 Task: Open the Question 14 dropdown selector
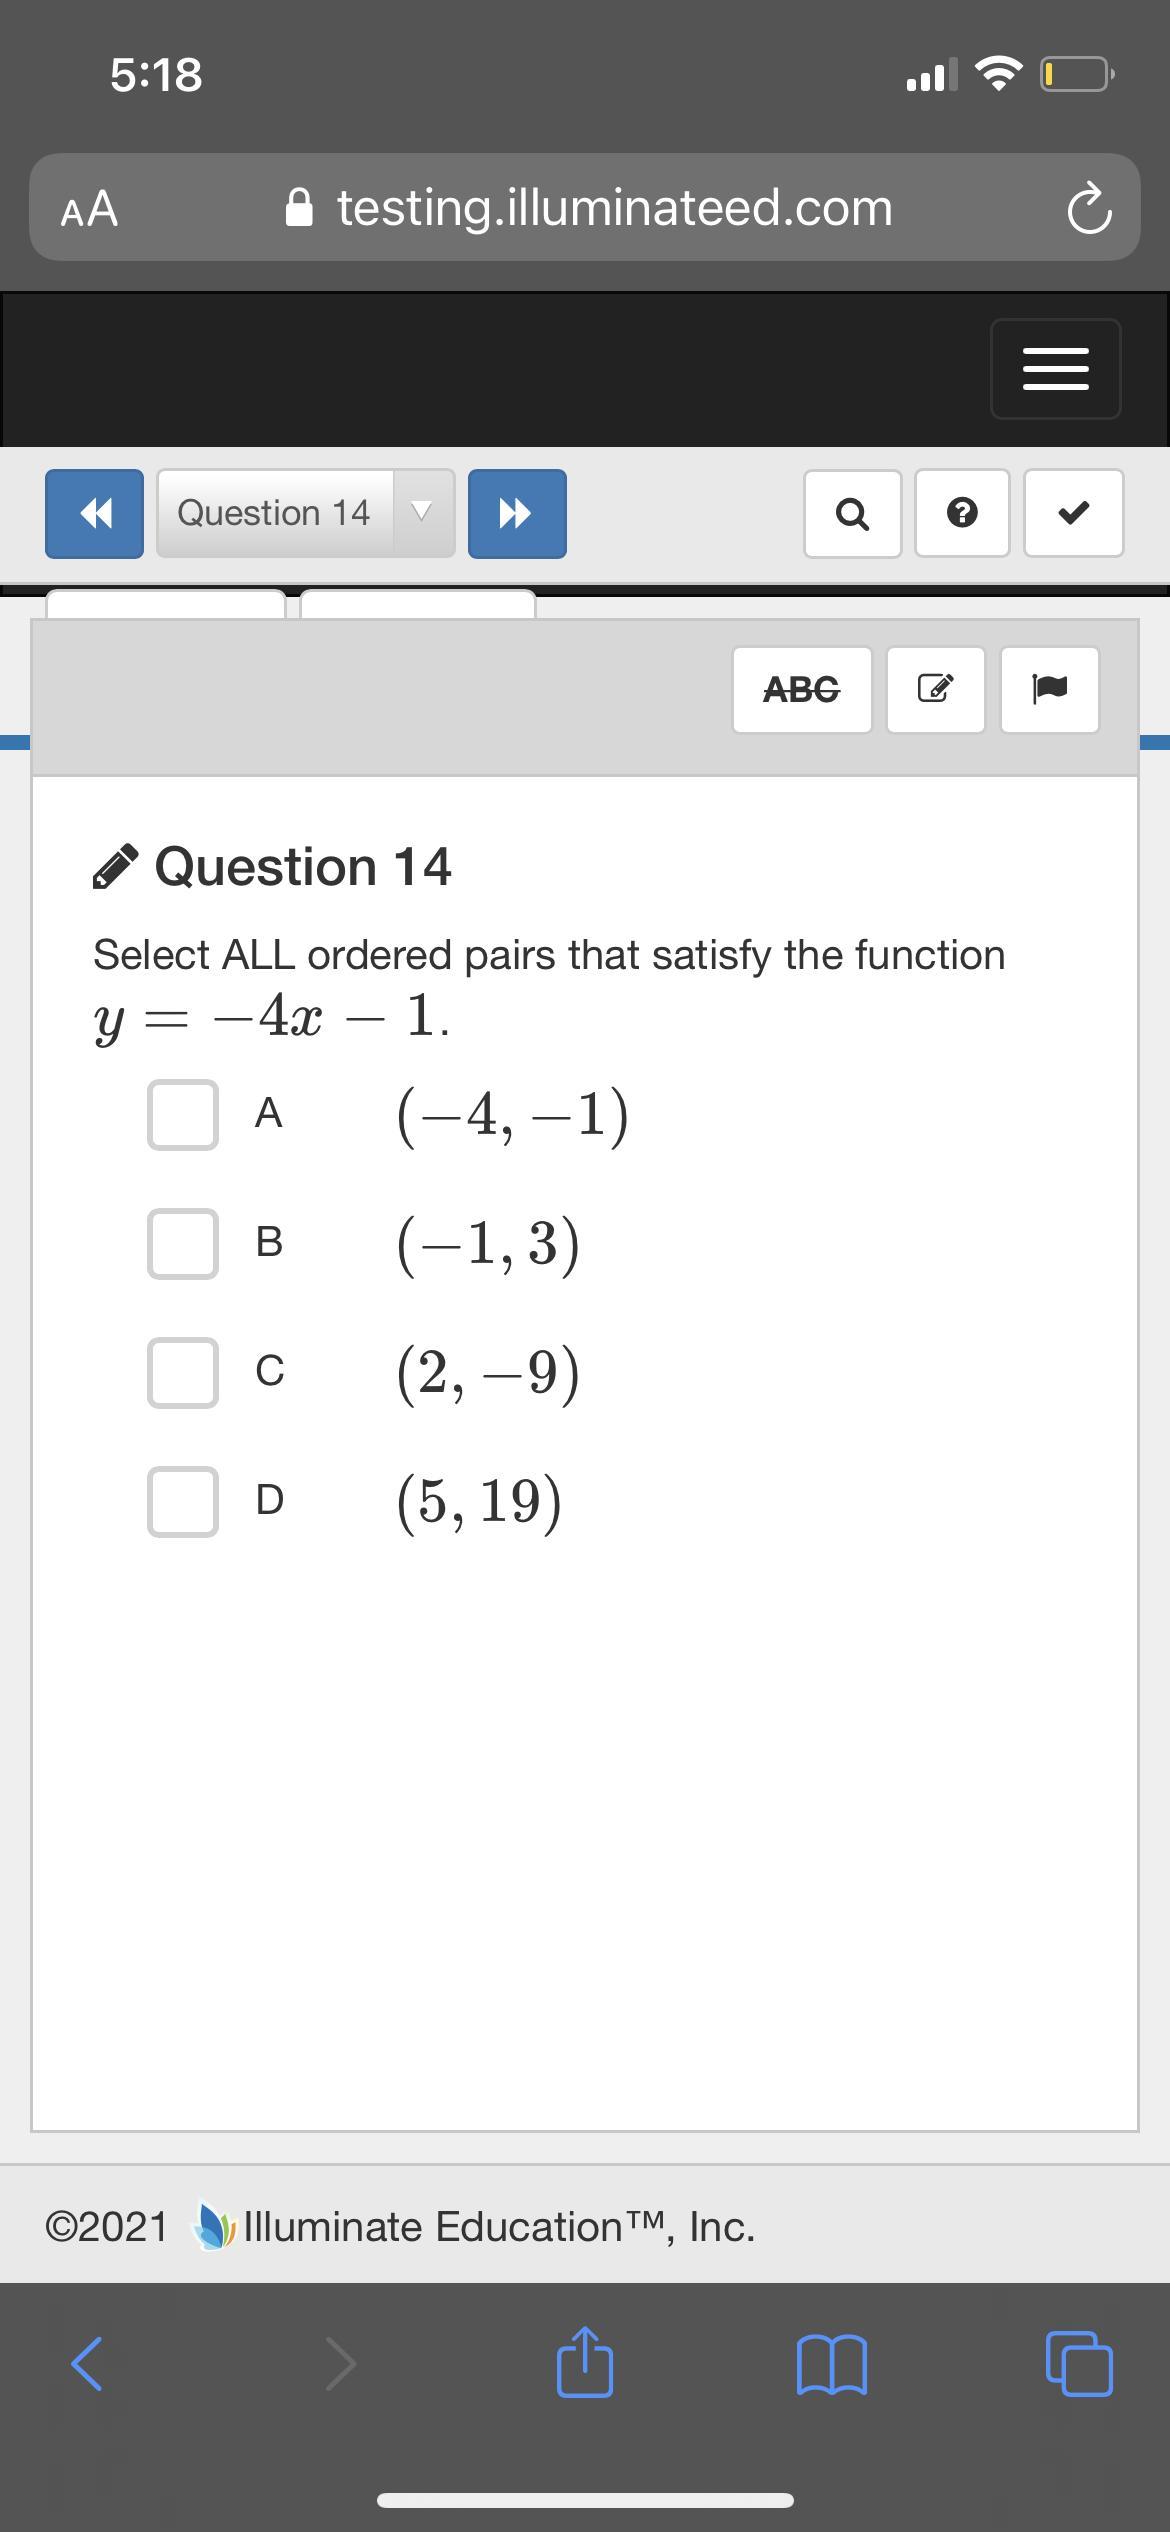click(x=274, y=513)
